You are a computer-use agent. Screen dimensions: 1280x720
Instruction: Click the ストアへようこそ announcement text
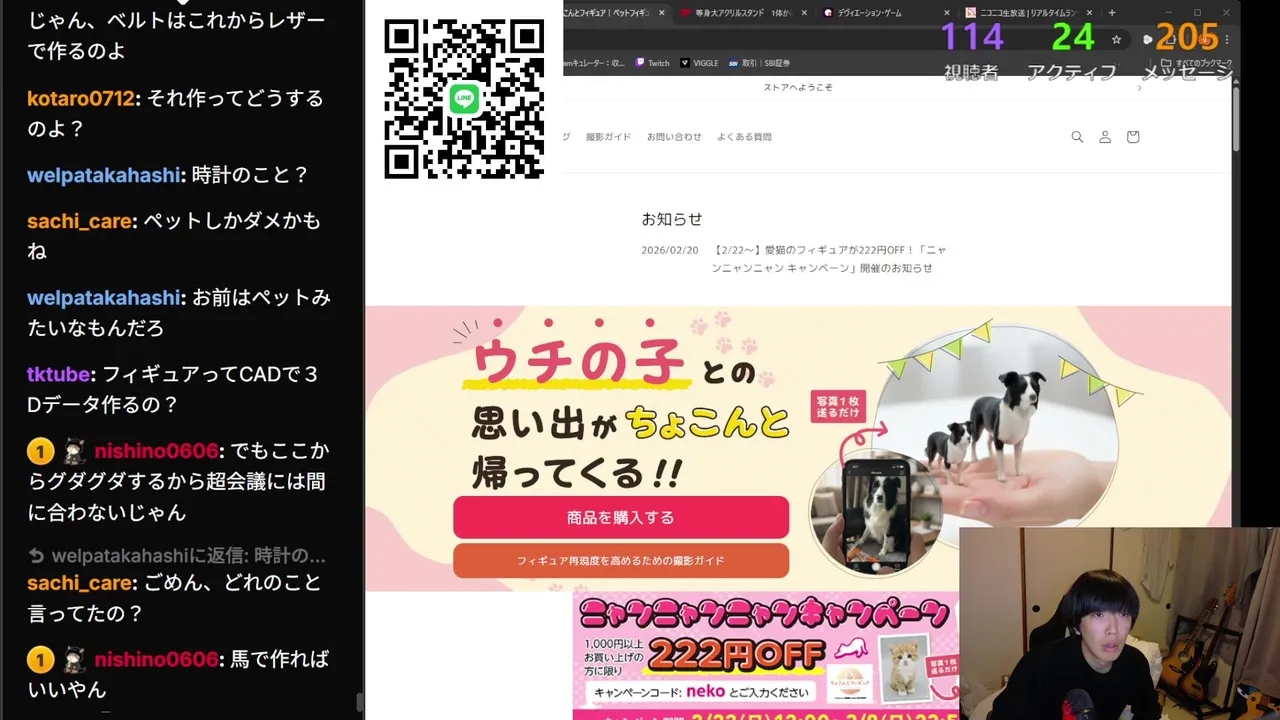[x=798, y=88]
